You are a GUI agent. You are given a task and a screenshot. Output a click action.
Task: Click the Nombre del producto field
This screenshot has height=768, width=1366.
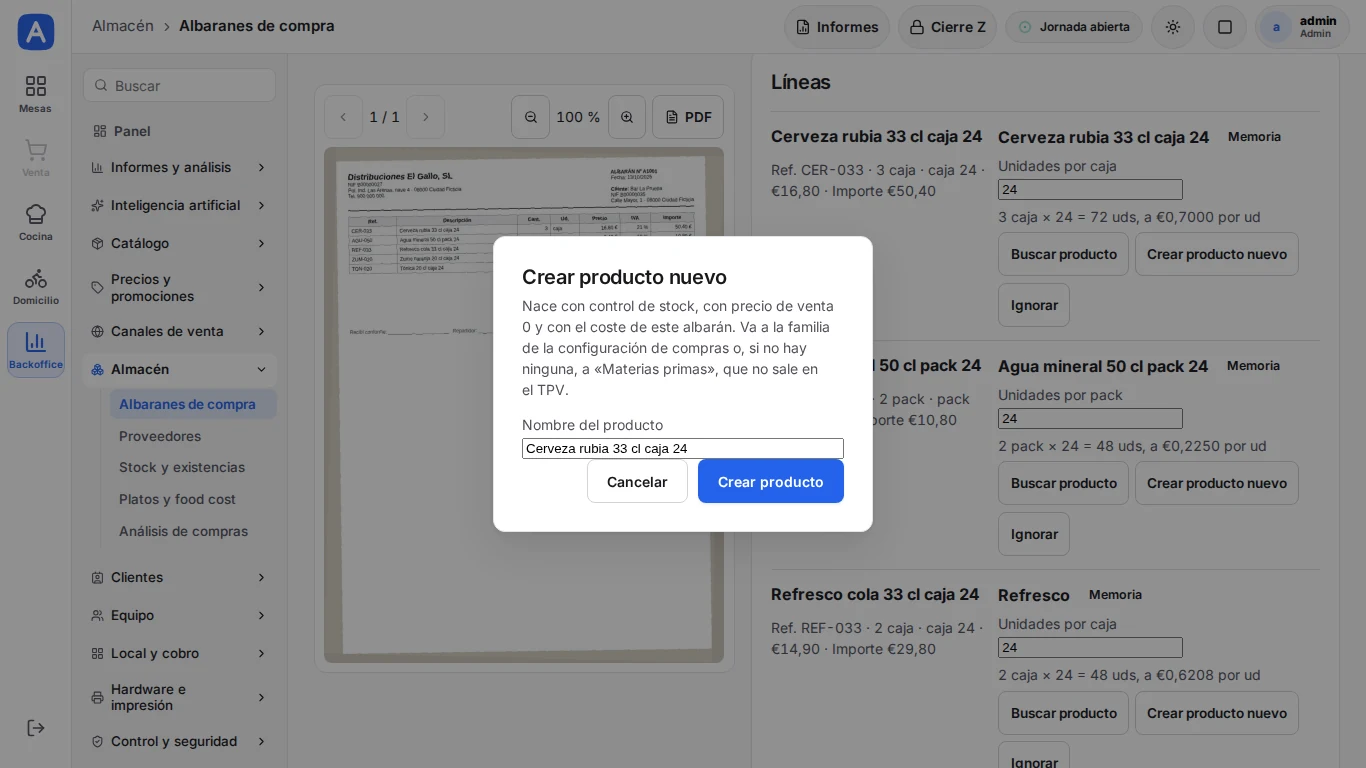(x=683, y=449)
